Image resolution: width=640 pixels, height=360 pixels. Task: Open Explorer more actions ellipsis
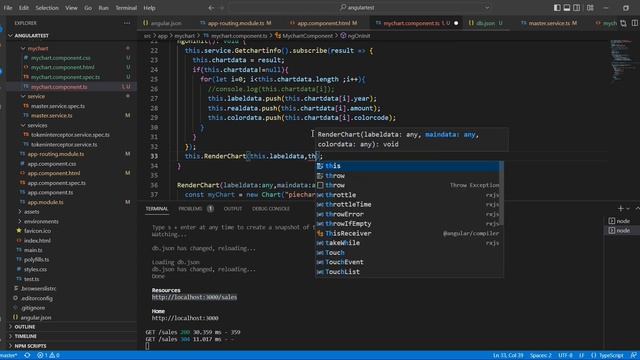(127, 23)
